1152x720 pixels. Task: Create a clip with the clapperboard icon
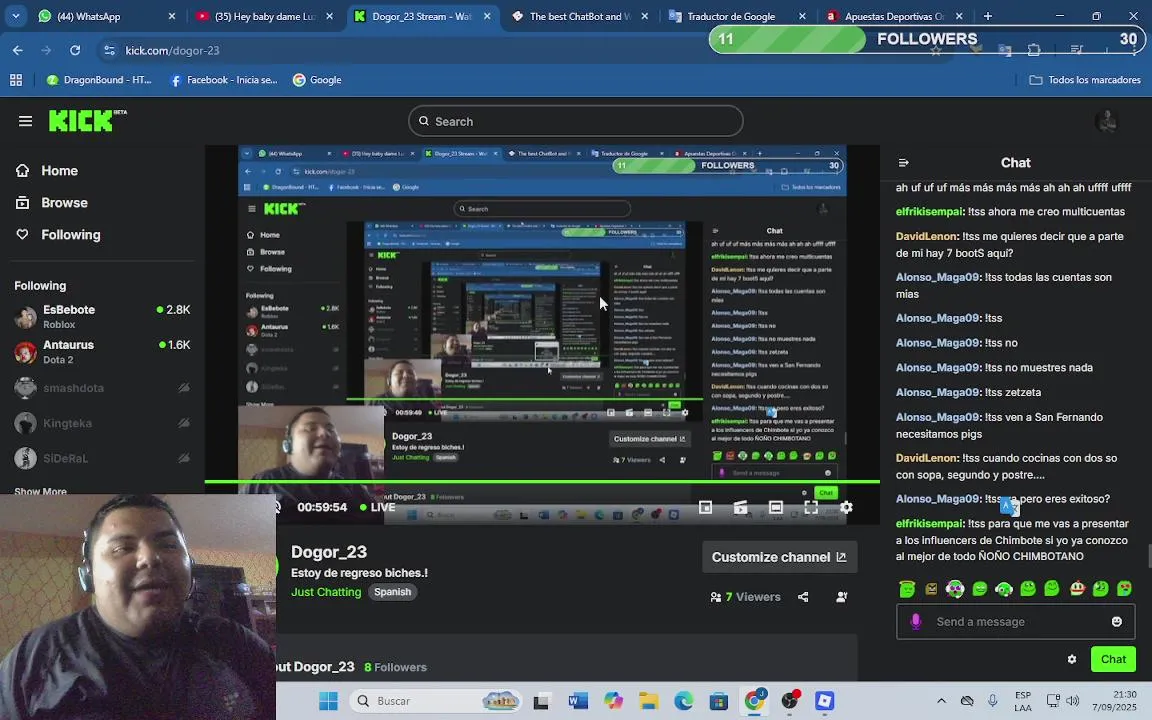741,507
